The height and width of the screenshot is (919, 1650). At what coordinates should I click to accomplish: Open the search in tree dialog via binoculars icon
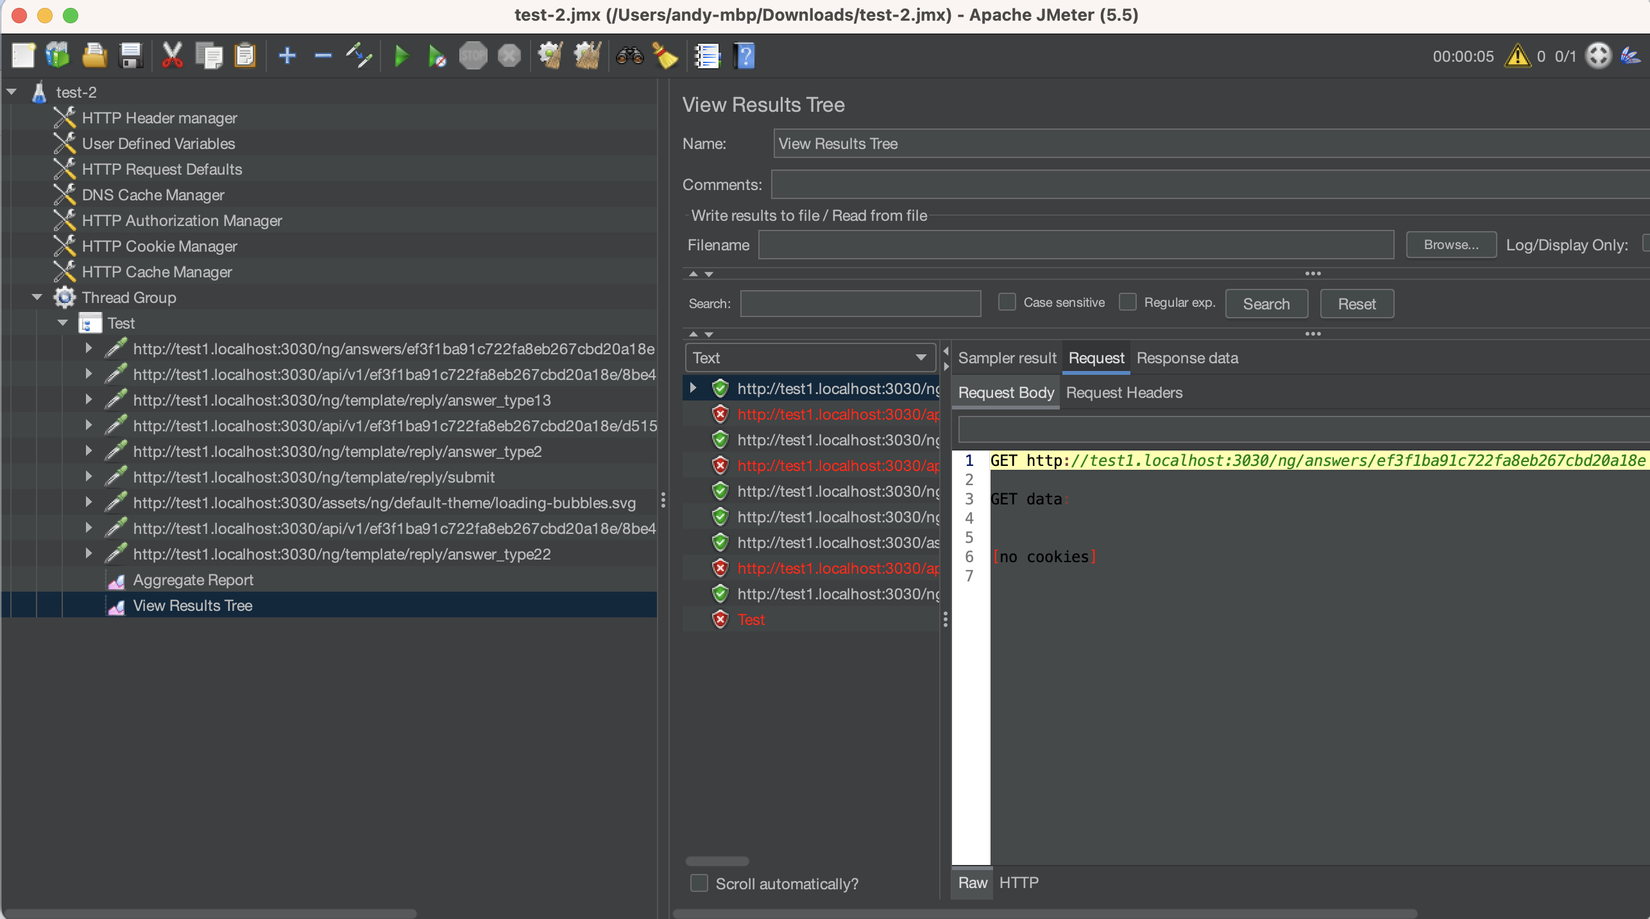(629, 55)
